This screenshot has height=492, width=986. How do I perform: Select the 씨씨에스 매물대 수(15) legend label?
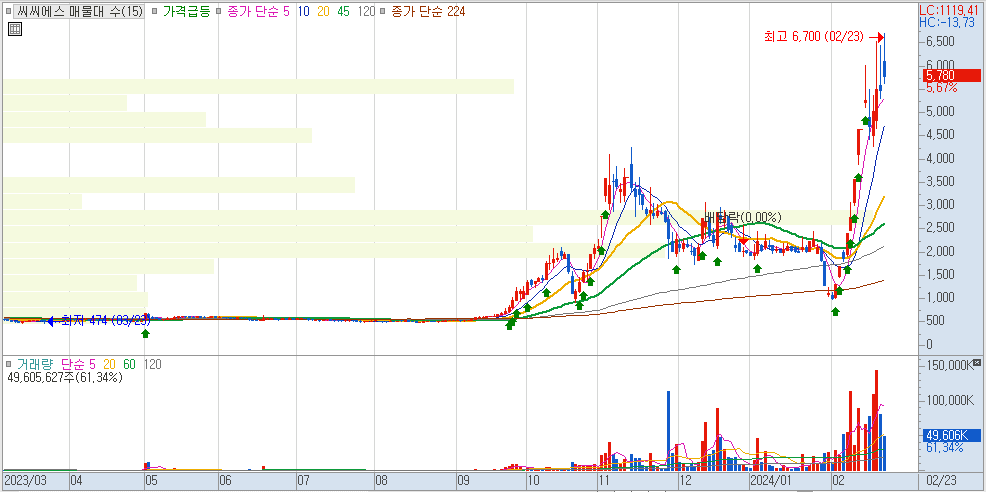79,11
